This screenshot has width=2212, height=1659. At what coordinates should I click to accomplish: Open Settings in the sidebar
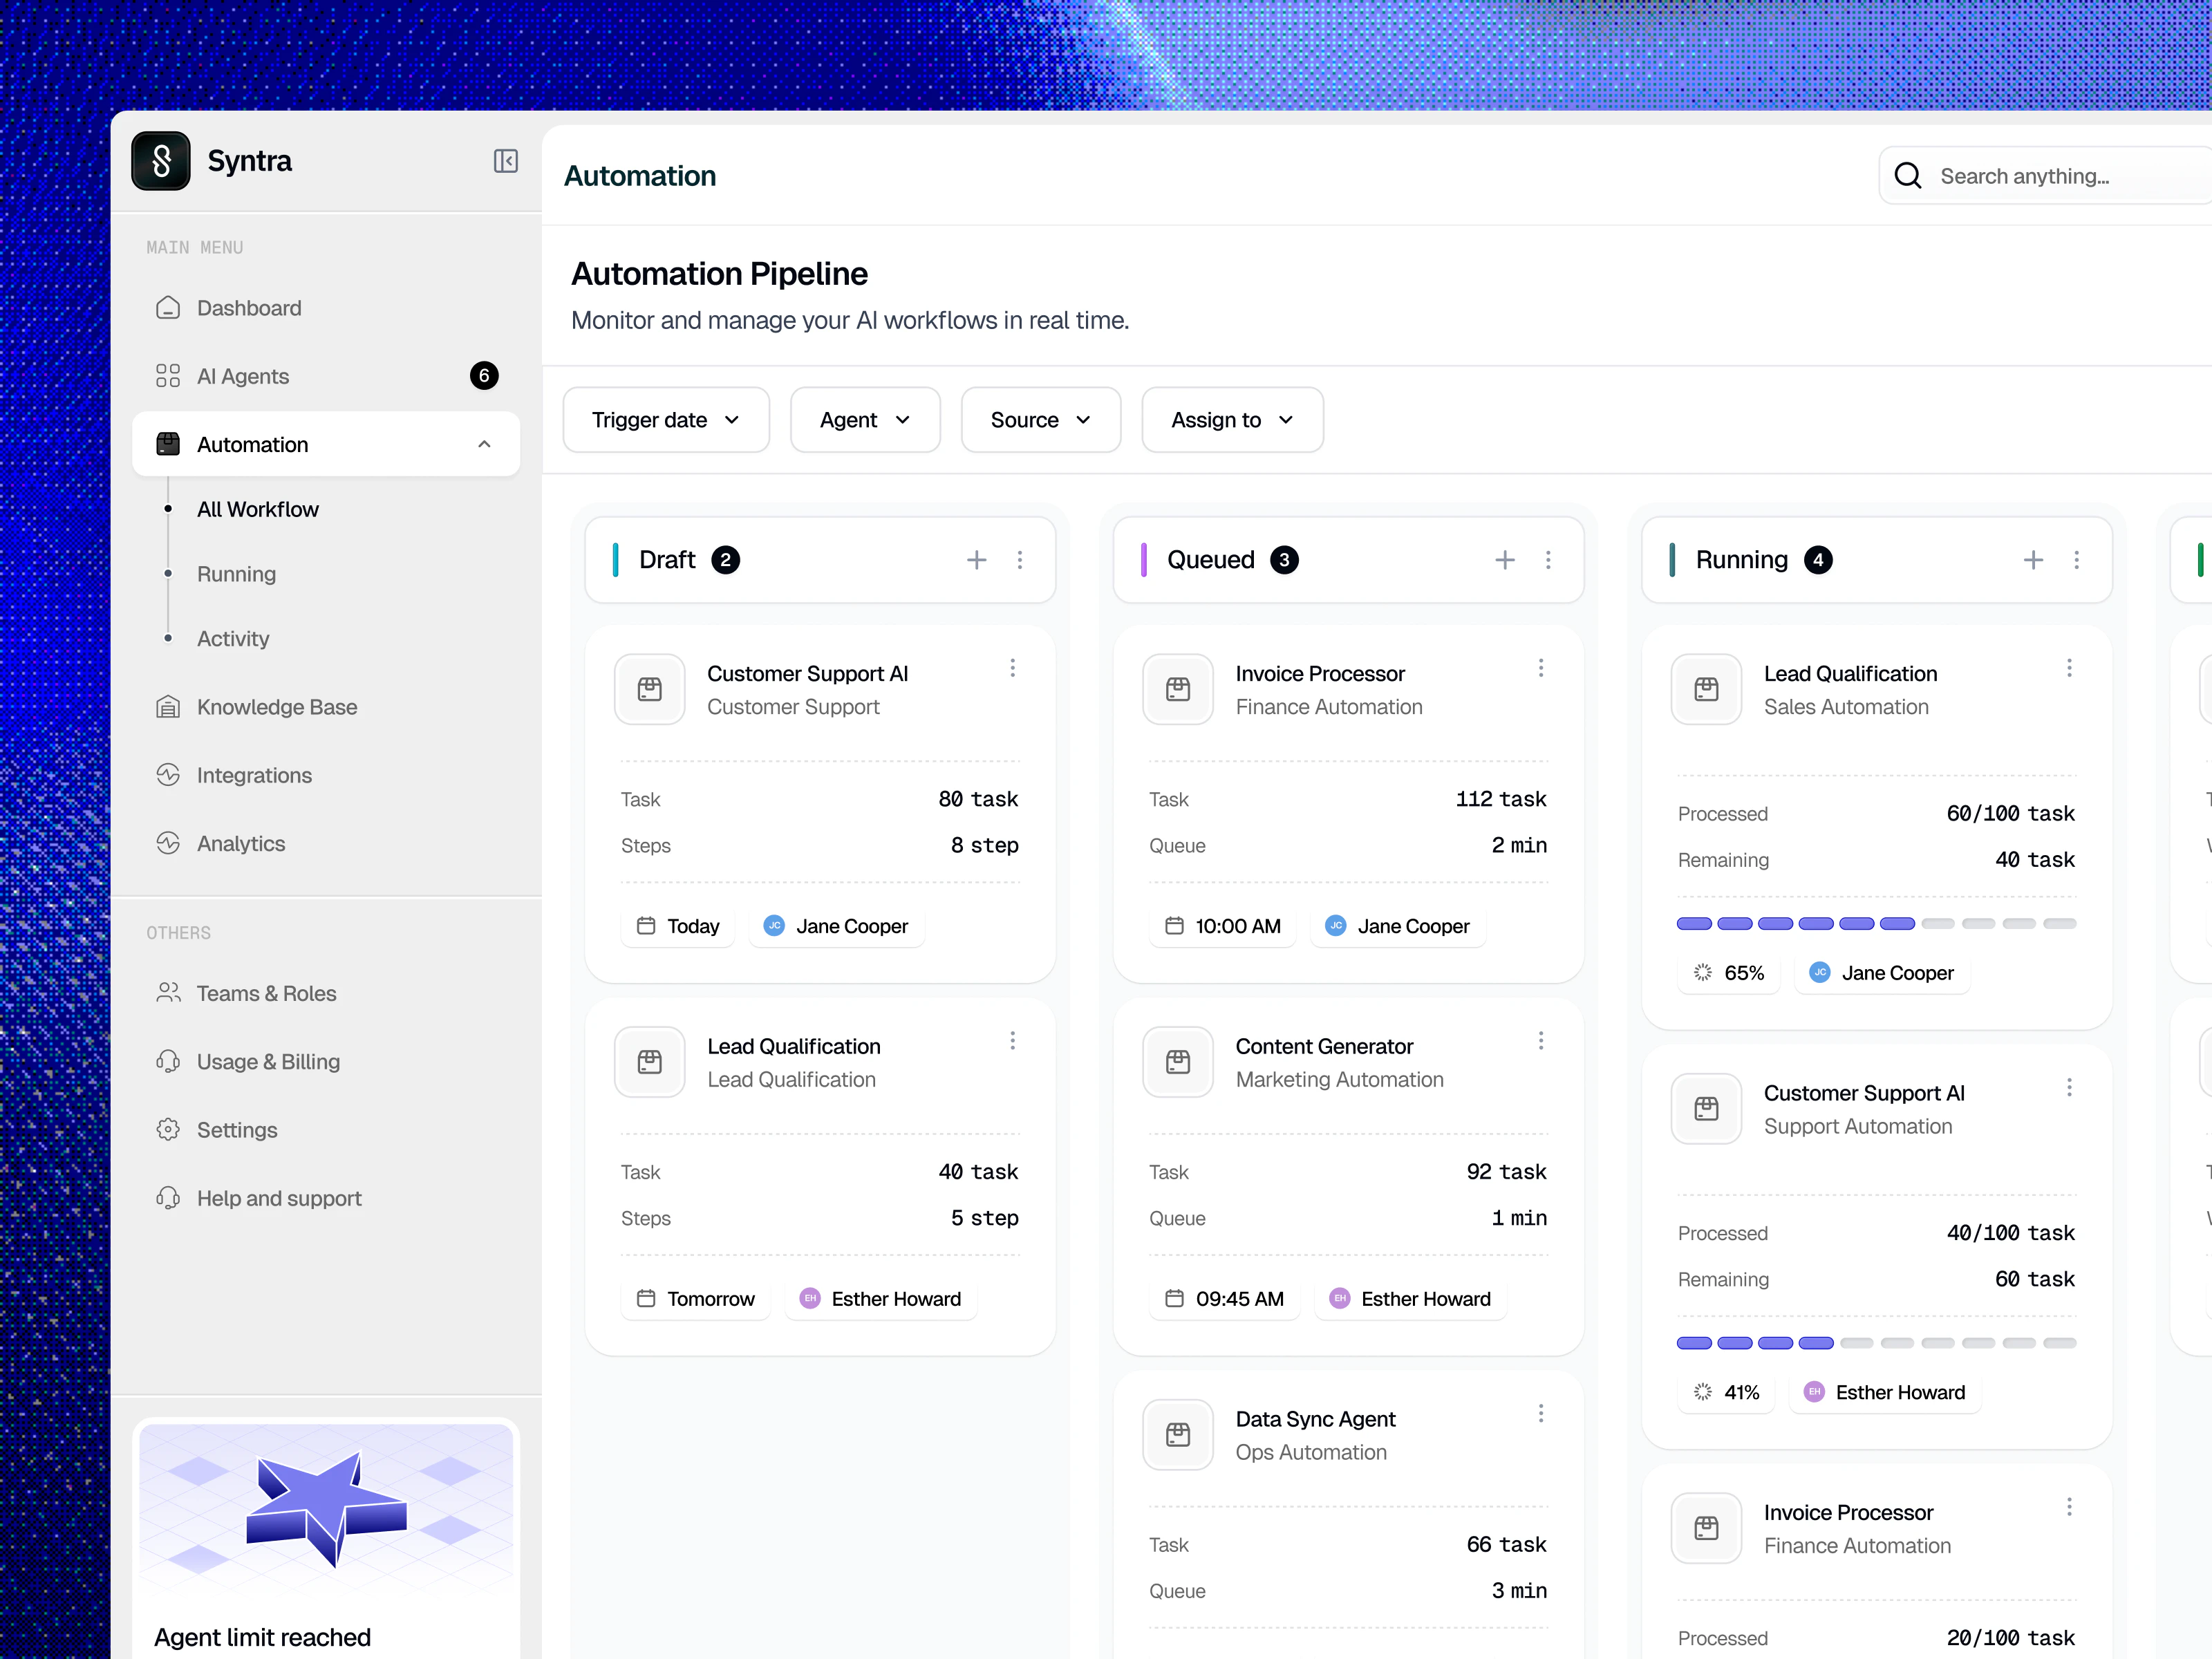[x=326, y=1130]
